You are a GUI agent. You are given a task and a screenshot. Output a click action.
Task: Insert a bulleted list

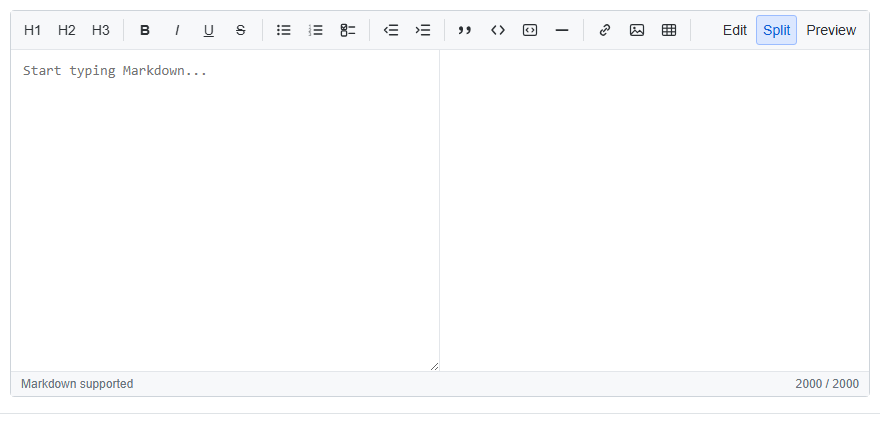pyautogui.click(x=284, y=30)
